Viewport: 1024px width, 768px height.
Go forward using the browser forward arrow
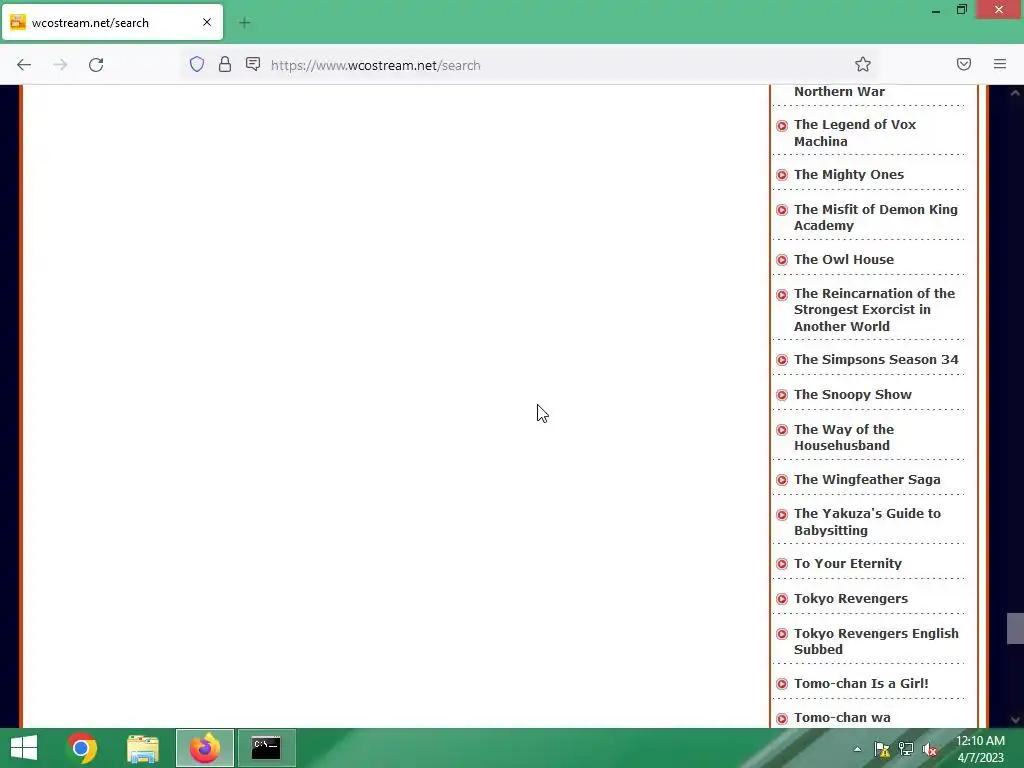tap(60, 65)
